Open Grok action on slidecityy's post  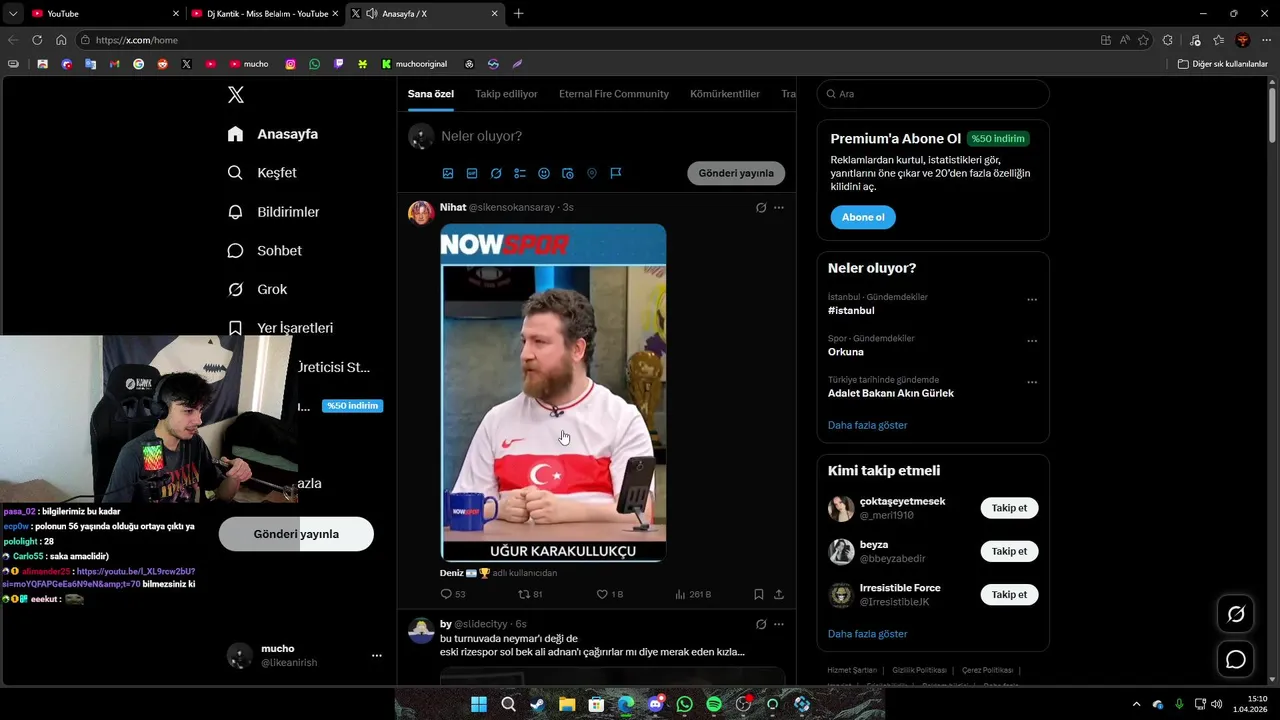761,624
